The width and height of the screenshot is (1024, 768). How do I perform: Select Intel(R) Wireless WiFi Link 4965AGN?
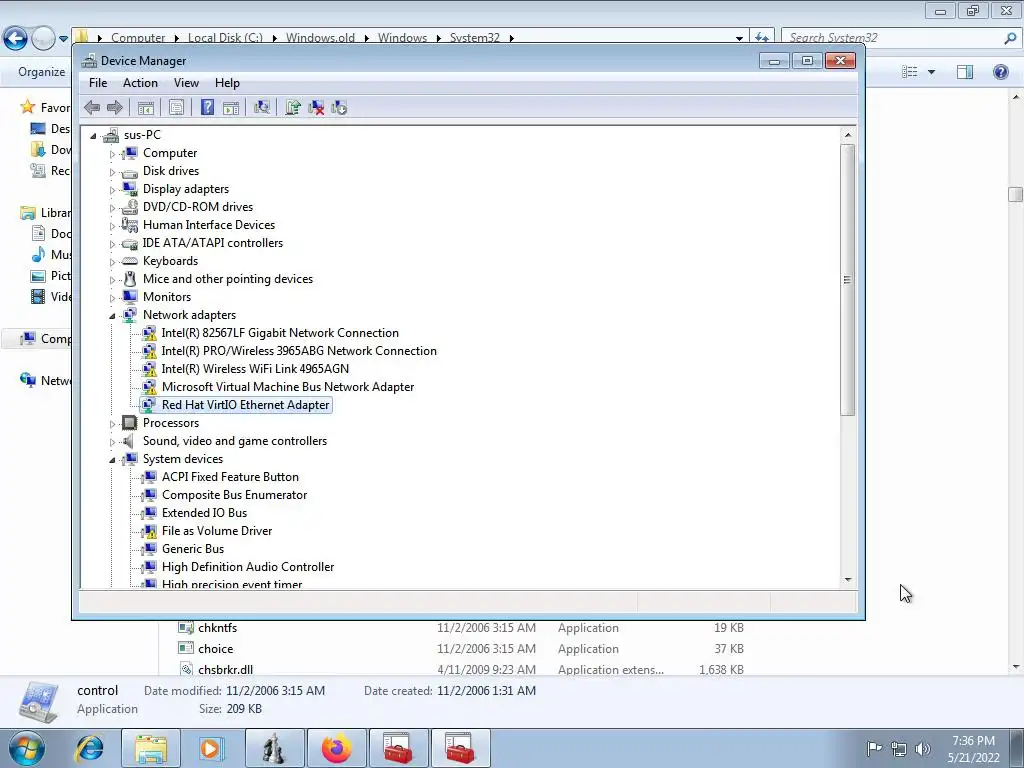[x=255, y=369]
